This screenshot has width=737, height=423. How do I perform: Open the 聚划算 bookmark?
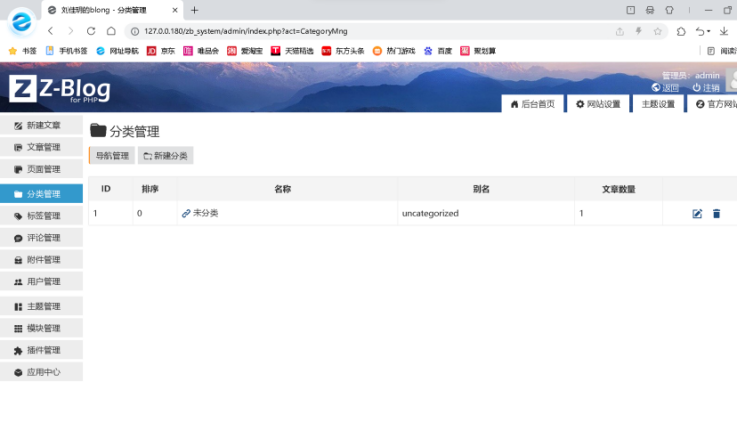click(x=478, y=51)
